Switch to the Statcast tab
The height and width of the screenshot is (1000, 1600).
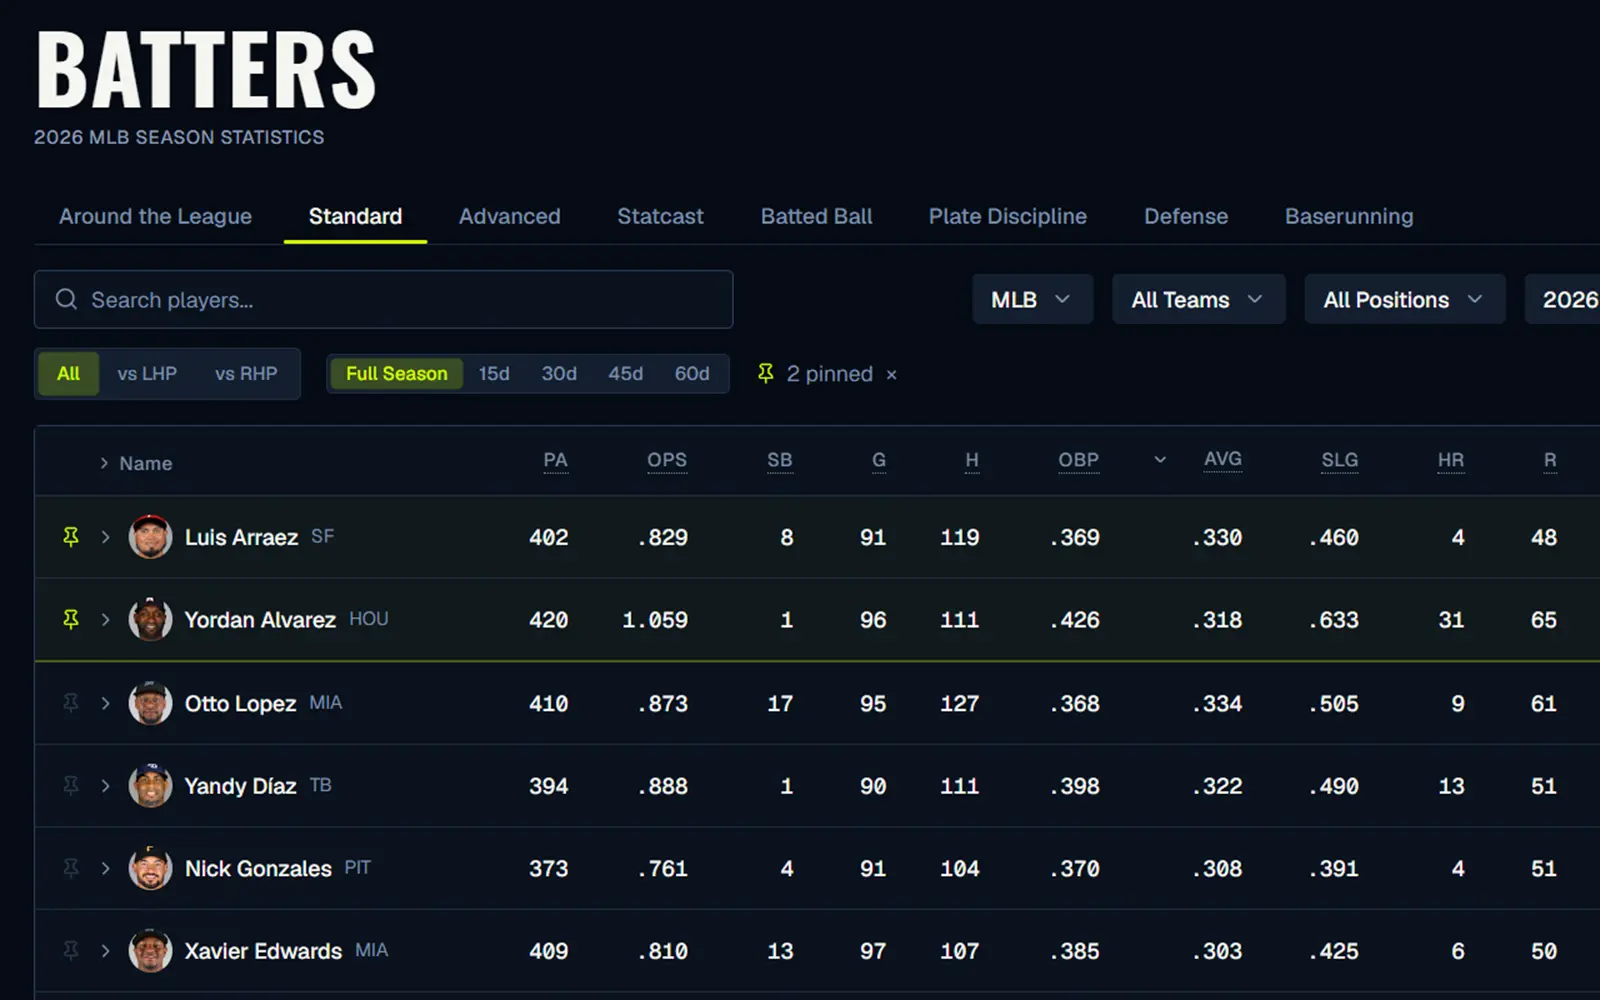coord(660,216)
